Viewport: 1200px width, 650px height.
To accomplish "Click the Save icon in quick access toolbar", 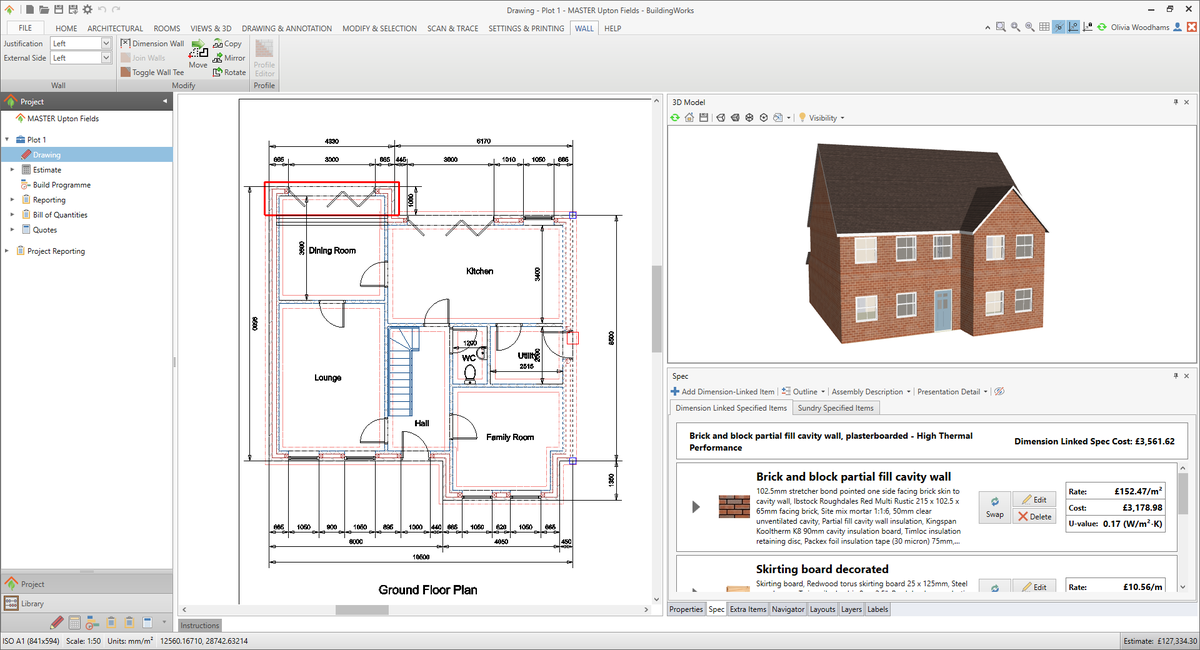I will click(x=59, y=9).
